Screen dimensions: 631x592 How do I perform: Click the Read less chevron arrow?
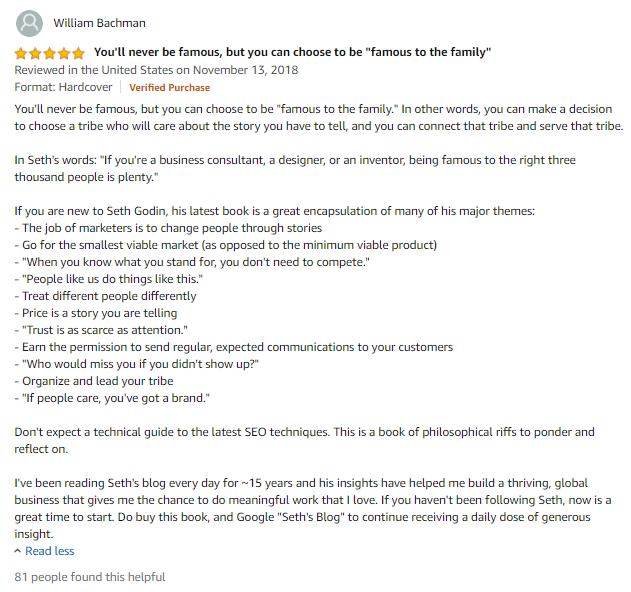point(18,551)
